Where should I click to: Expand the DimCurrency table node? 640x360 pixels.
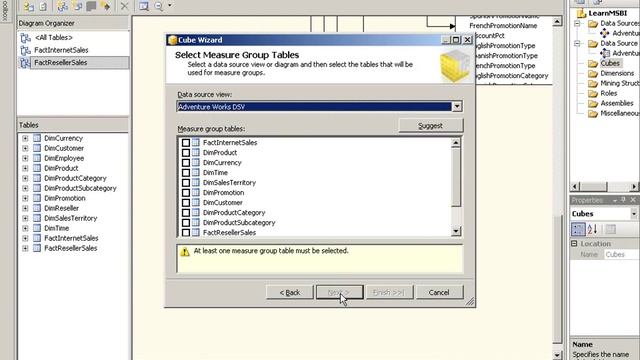(x=25, y=138)
